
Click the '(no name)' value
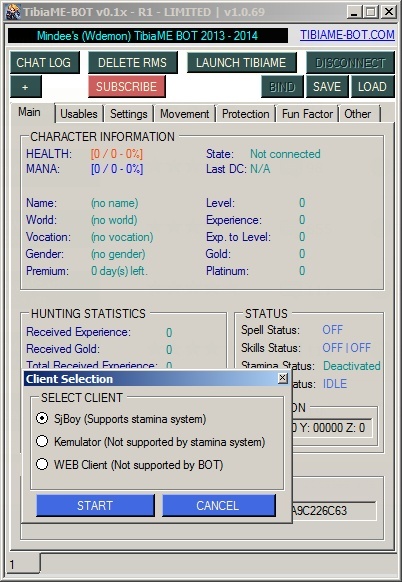pyautogui.click(x=115, y=203)
